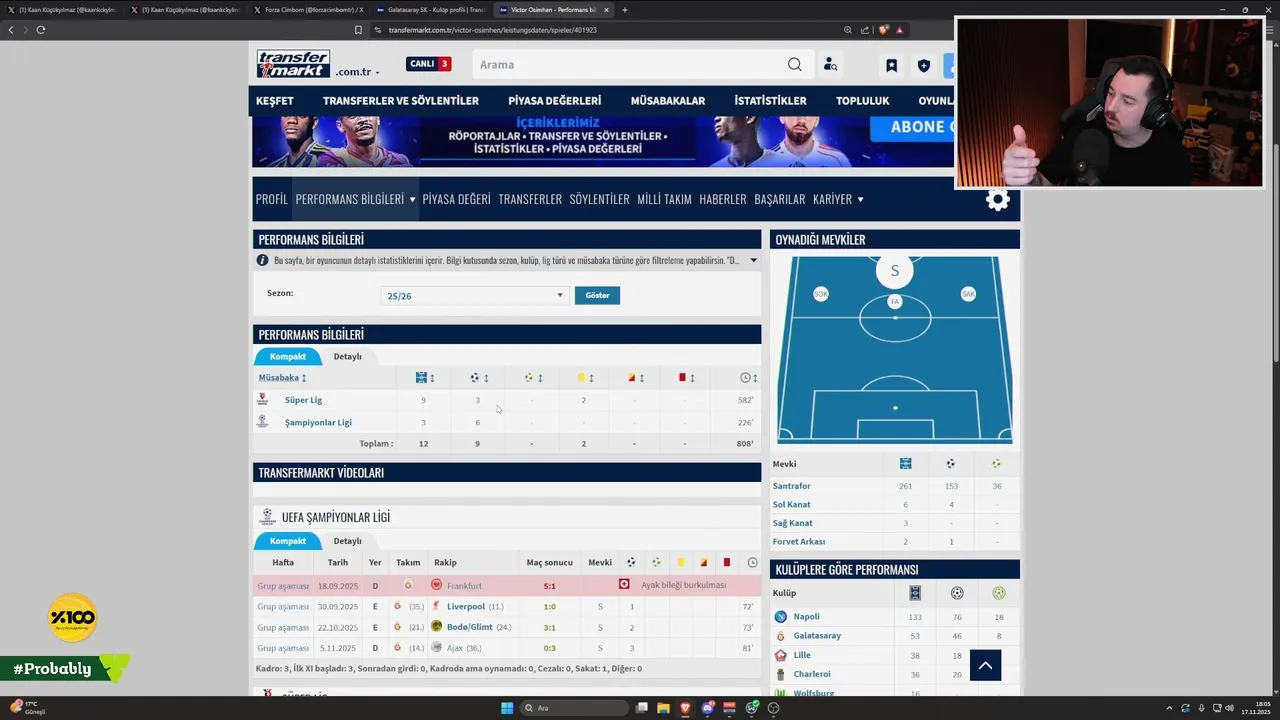The height and width of the screenshot is (720, 1280).
Task: Open Müsabakalar main menu
Action: [x=668, y=101]
